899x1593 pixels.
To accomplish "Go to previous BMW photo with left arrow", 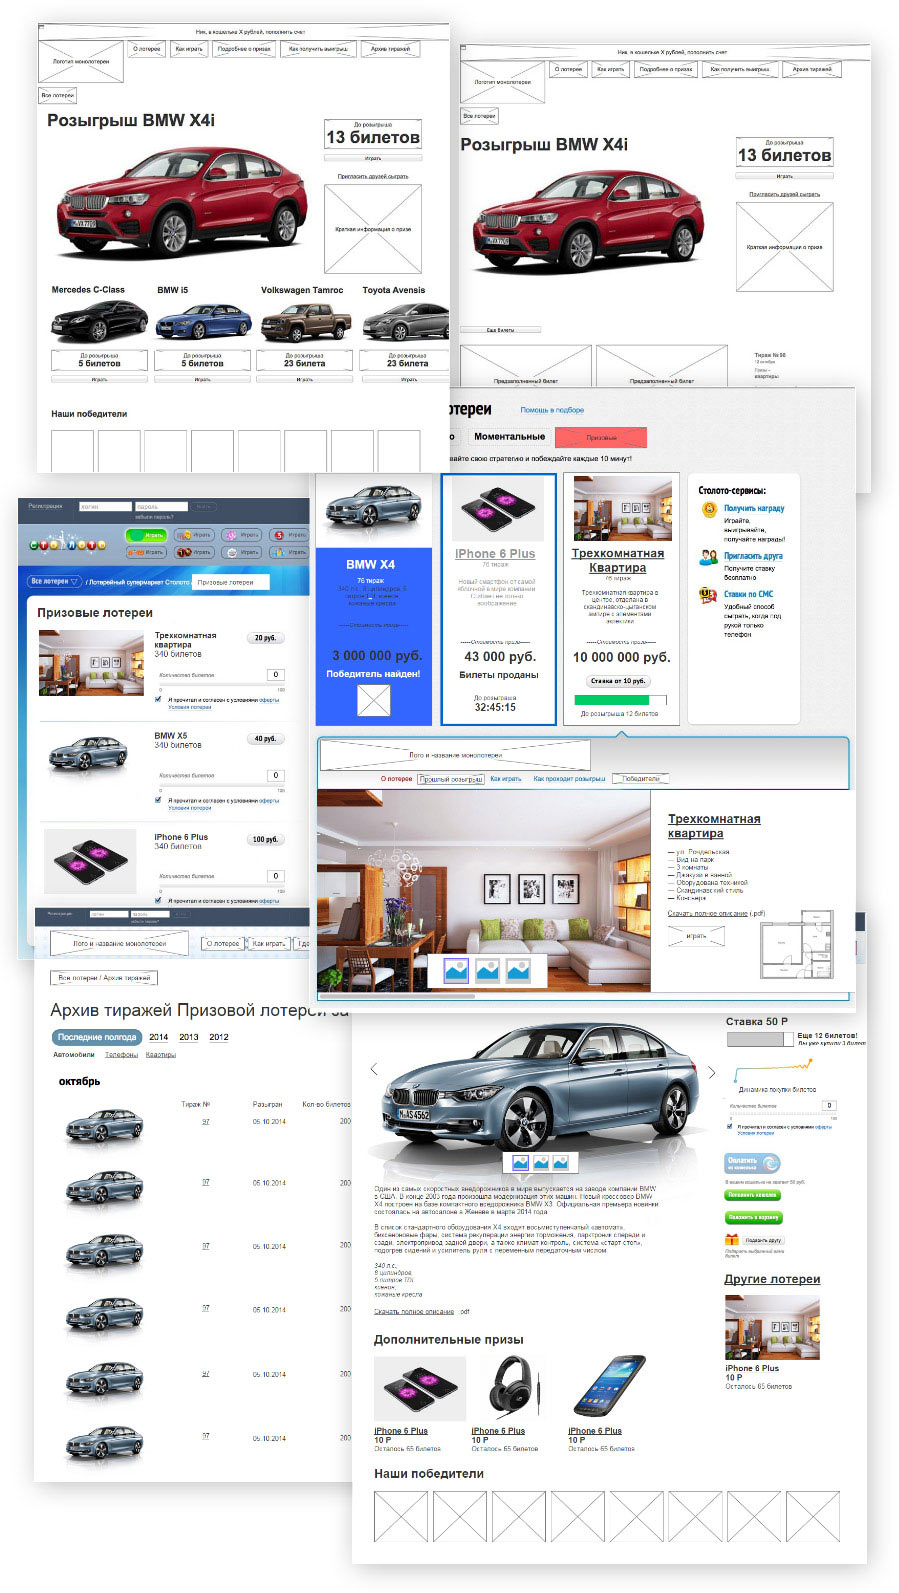I will tap(374, 1069).
